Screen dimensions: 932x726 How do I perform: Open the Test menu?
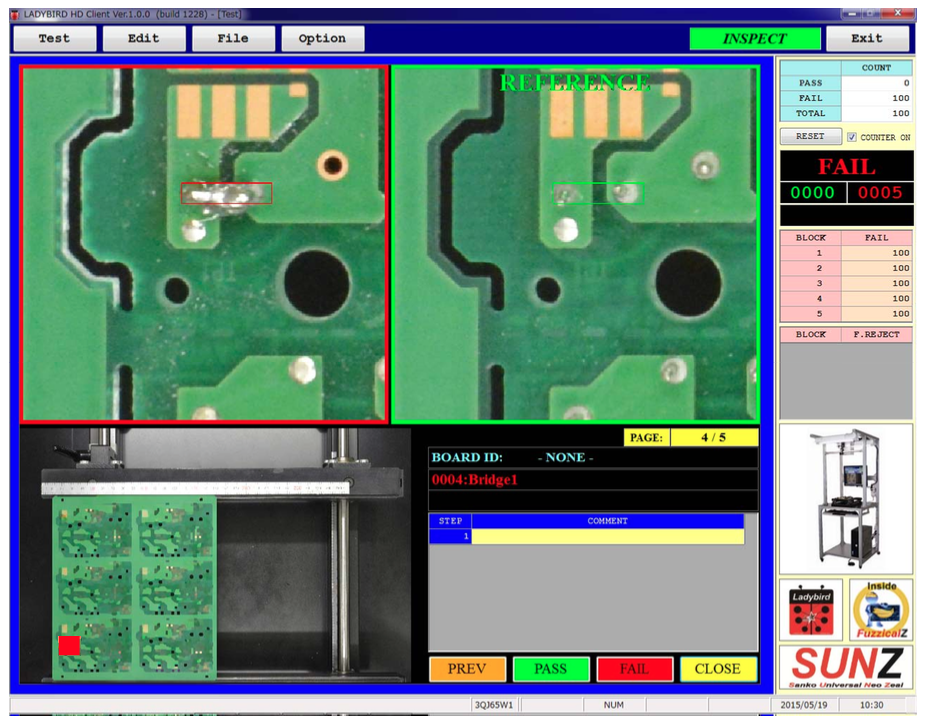coord(54,39)
